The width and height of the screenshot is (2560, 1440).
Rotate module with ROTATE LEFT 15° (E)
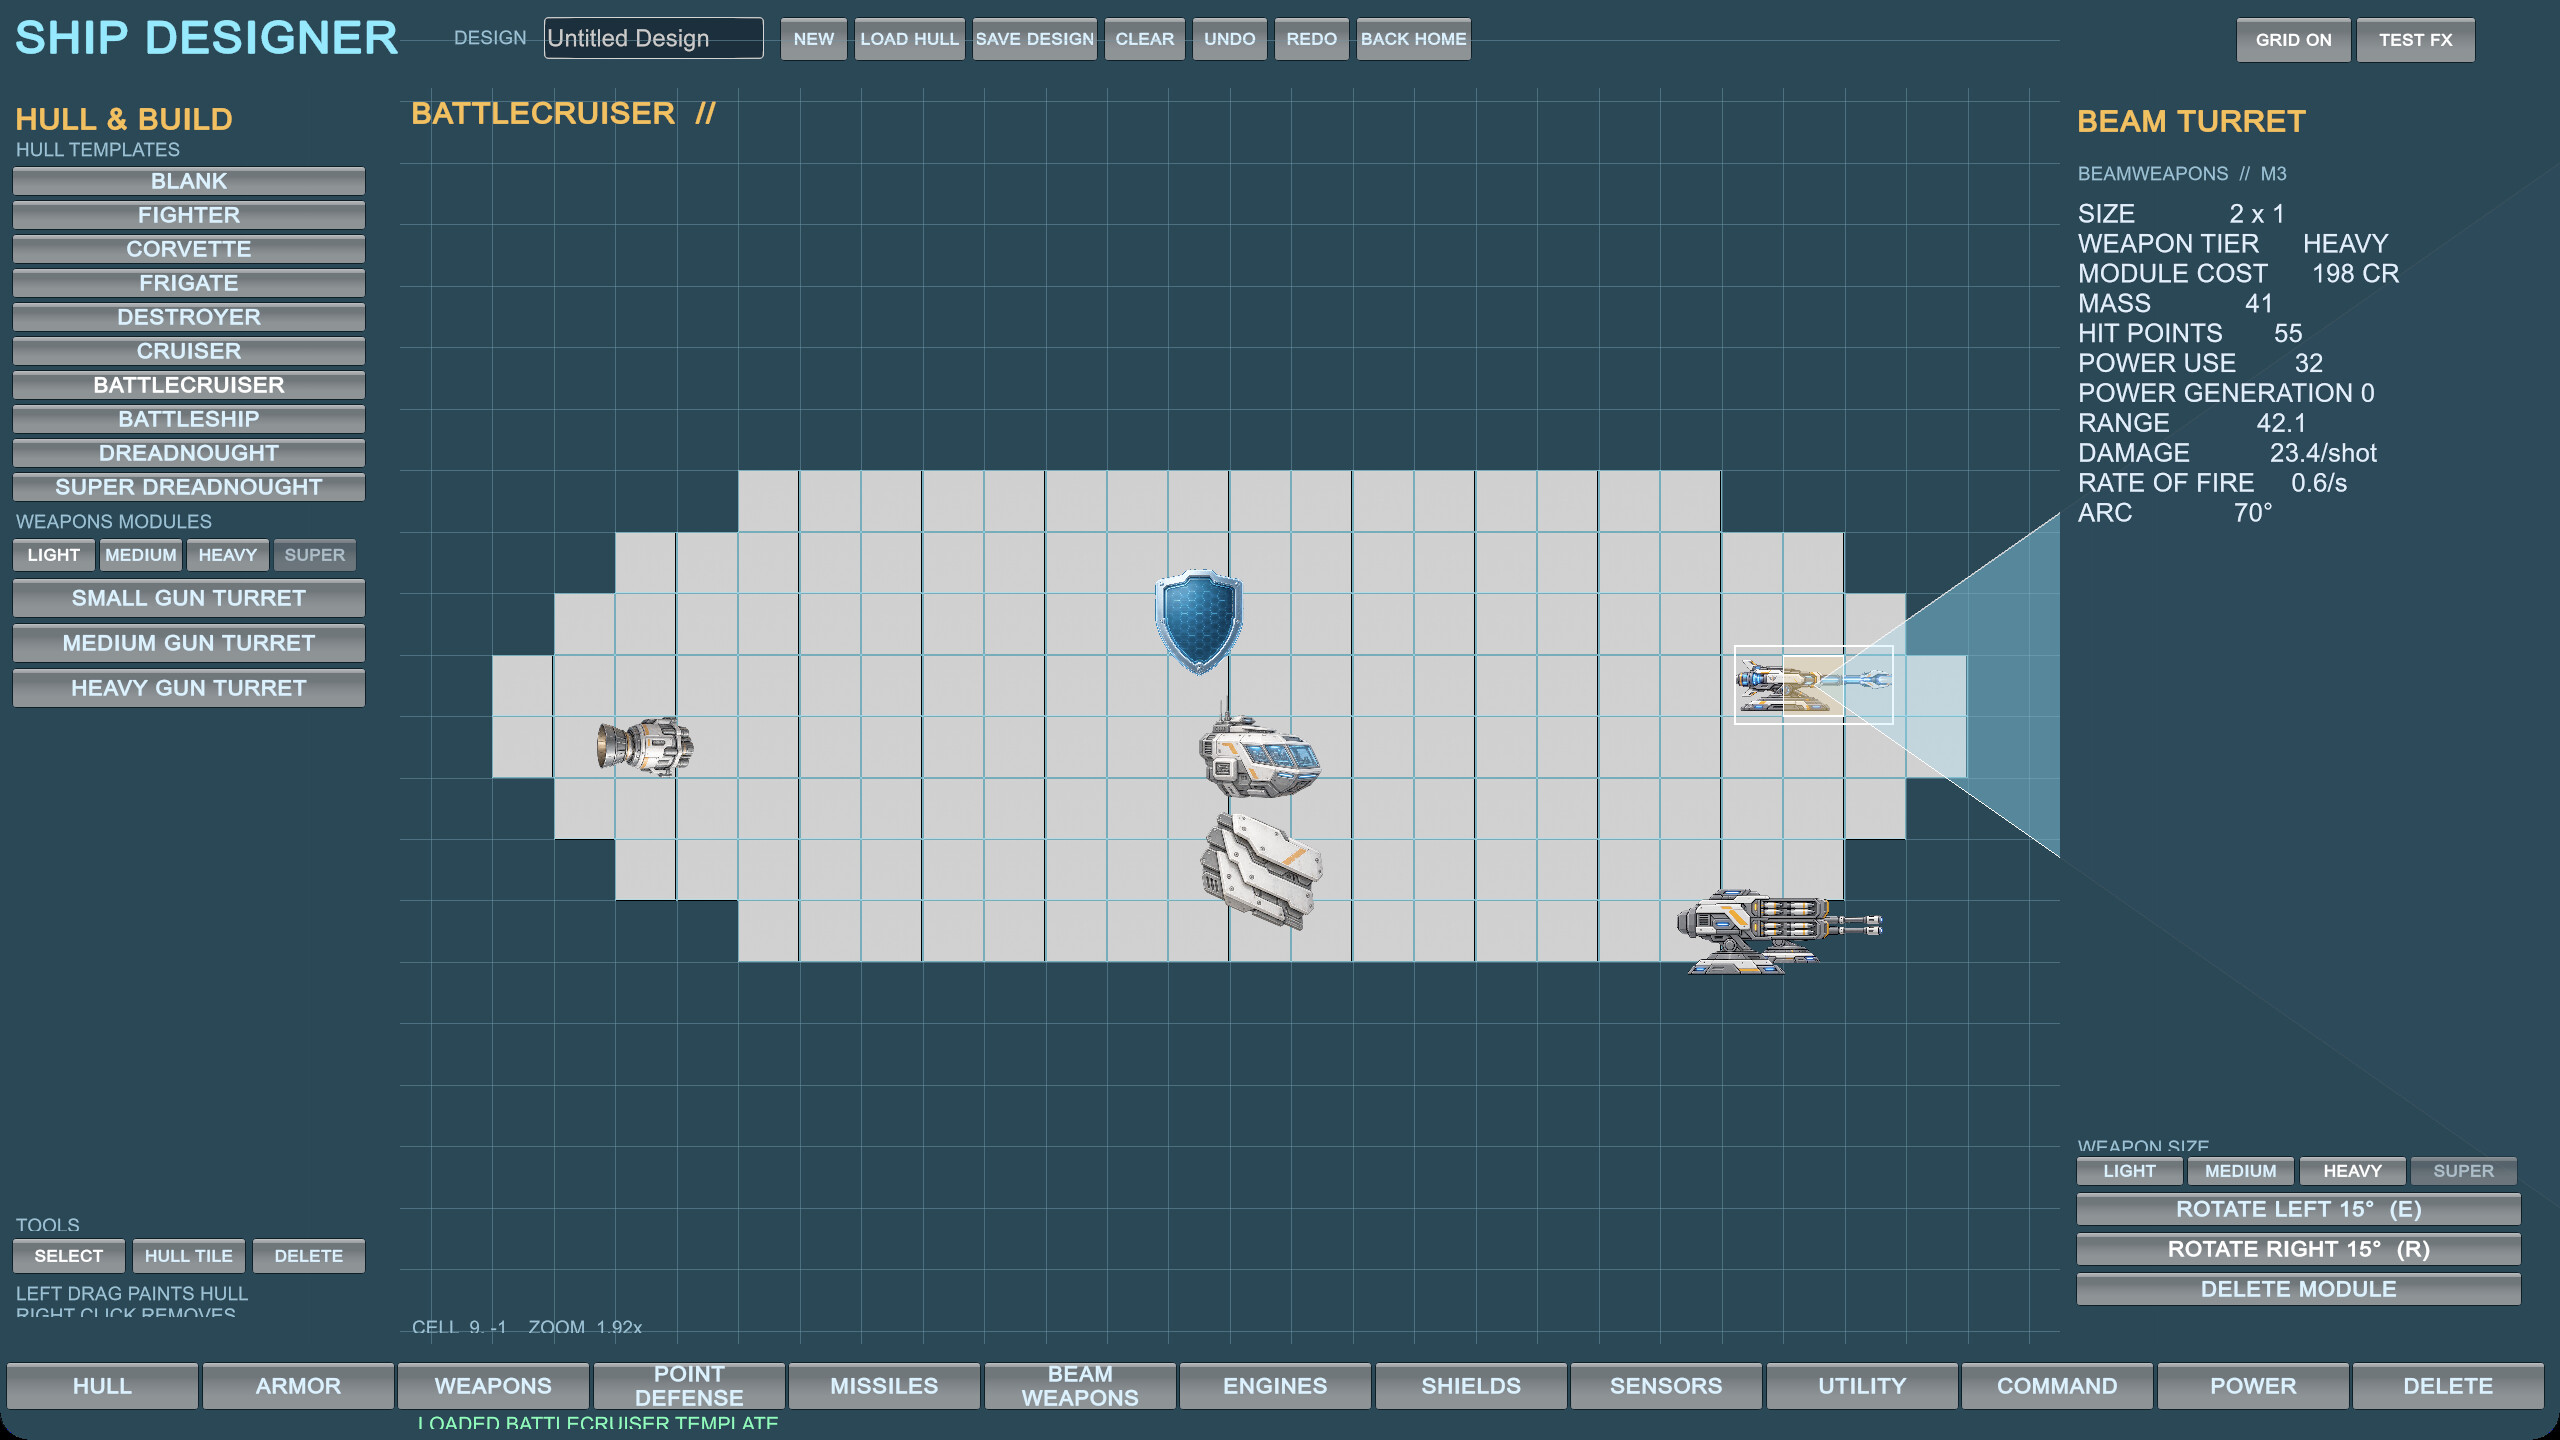2298,1209
